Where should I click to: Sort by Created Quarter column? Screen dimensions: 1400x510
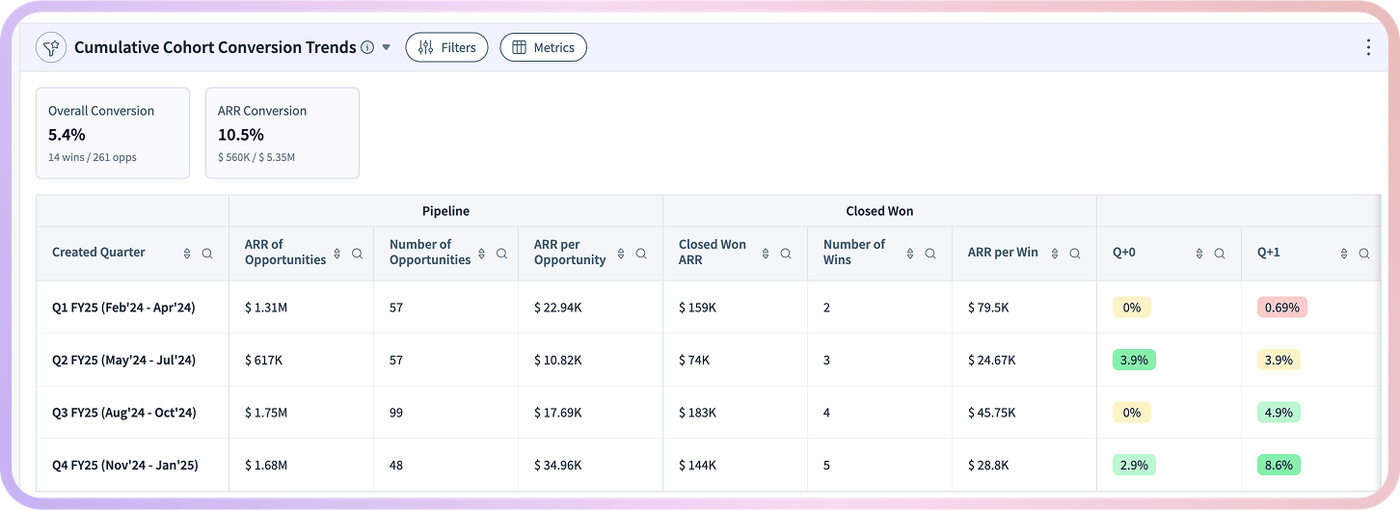point(187,253)
